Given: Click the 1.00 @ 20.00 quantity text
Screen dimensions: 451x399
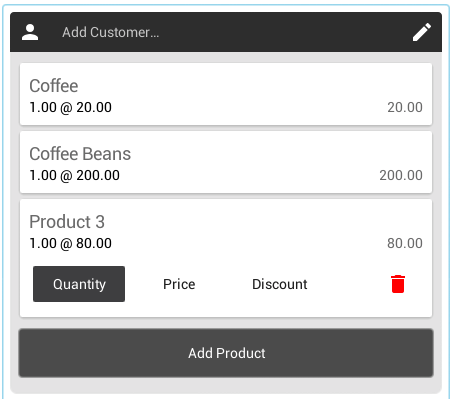Looking at the screenshot, I should click(70, 108).
